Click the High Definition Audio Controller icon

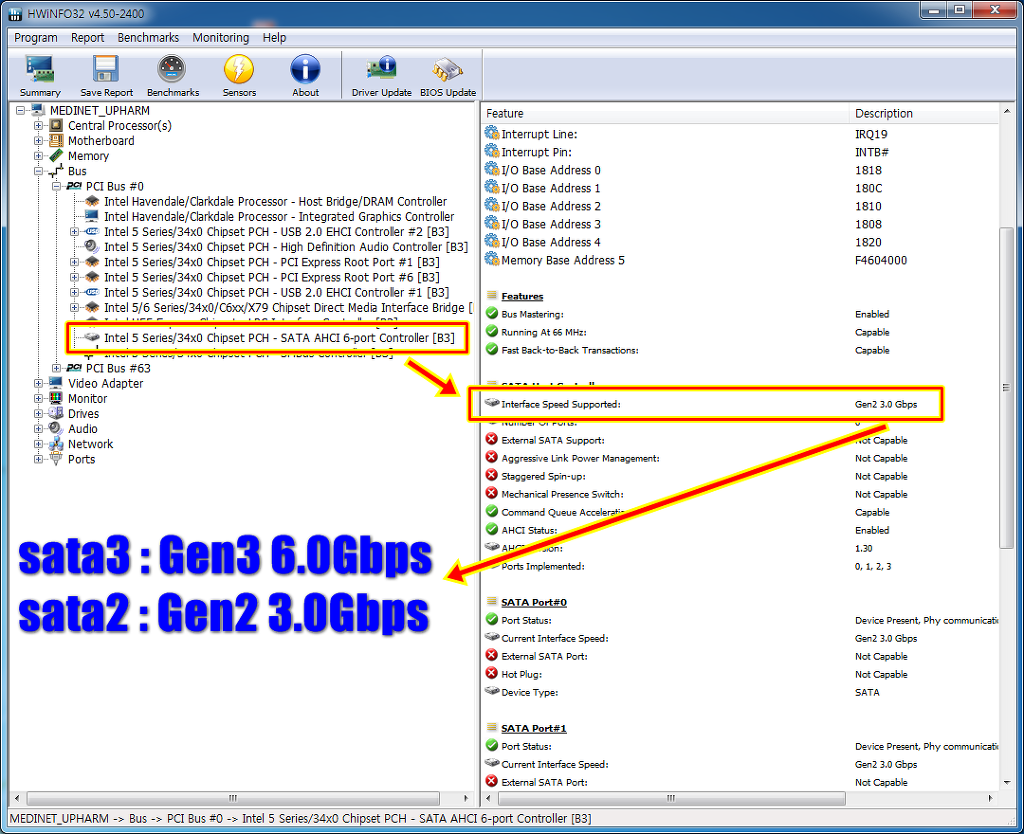pyautogui.click(x=92, y=246)
